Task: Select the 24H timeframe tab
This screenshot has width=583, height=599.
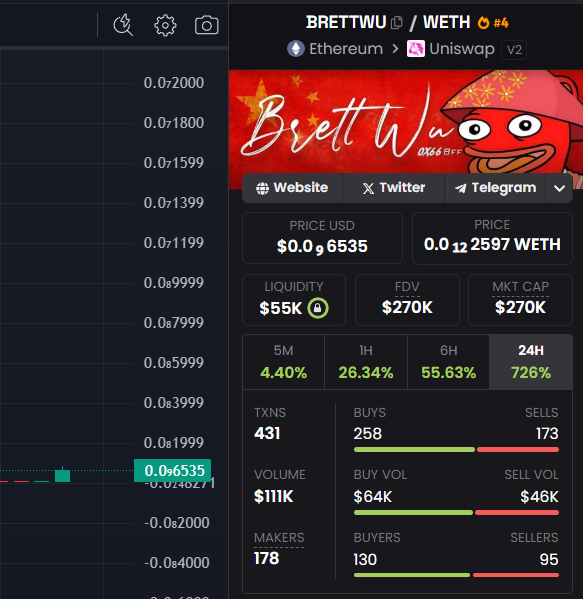Action: point(531,362)
